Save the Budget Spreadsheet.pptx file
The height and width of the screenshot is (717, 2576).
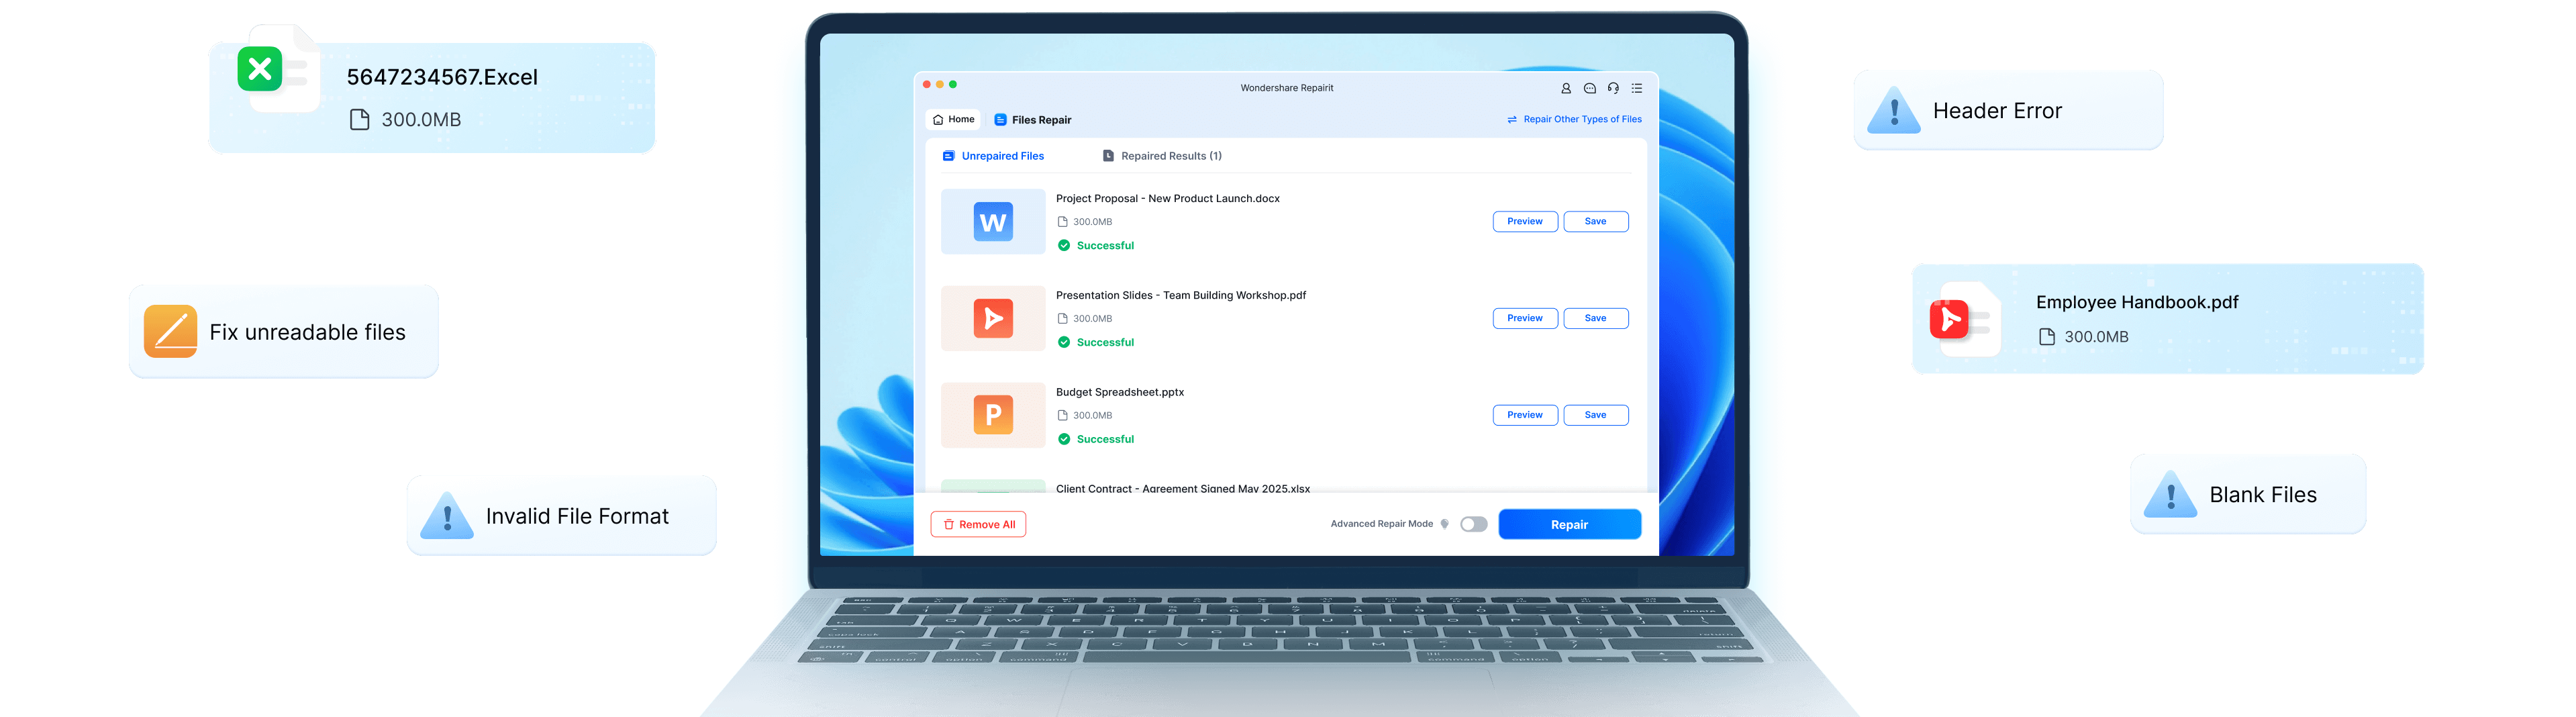(1596, 415)
